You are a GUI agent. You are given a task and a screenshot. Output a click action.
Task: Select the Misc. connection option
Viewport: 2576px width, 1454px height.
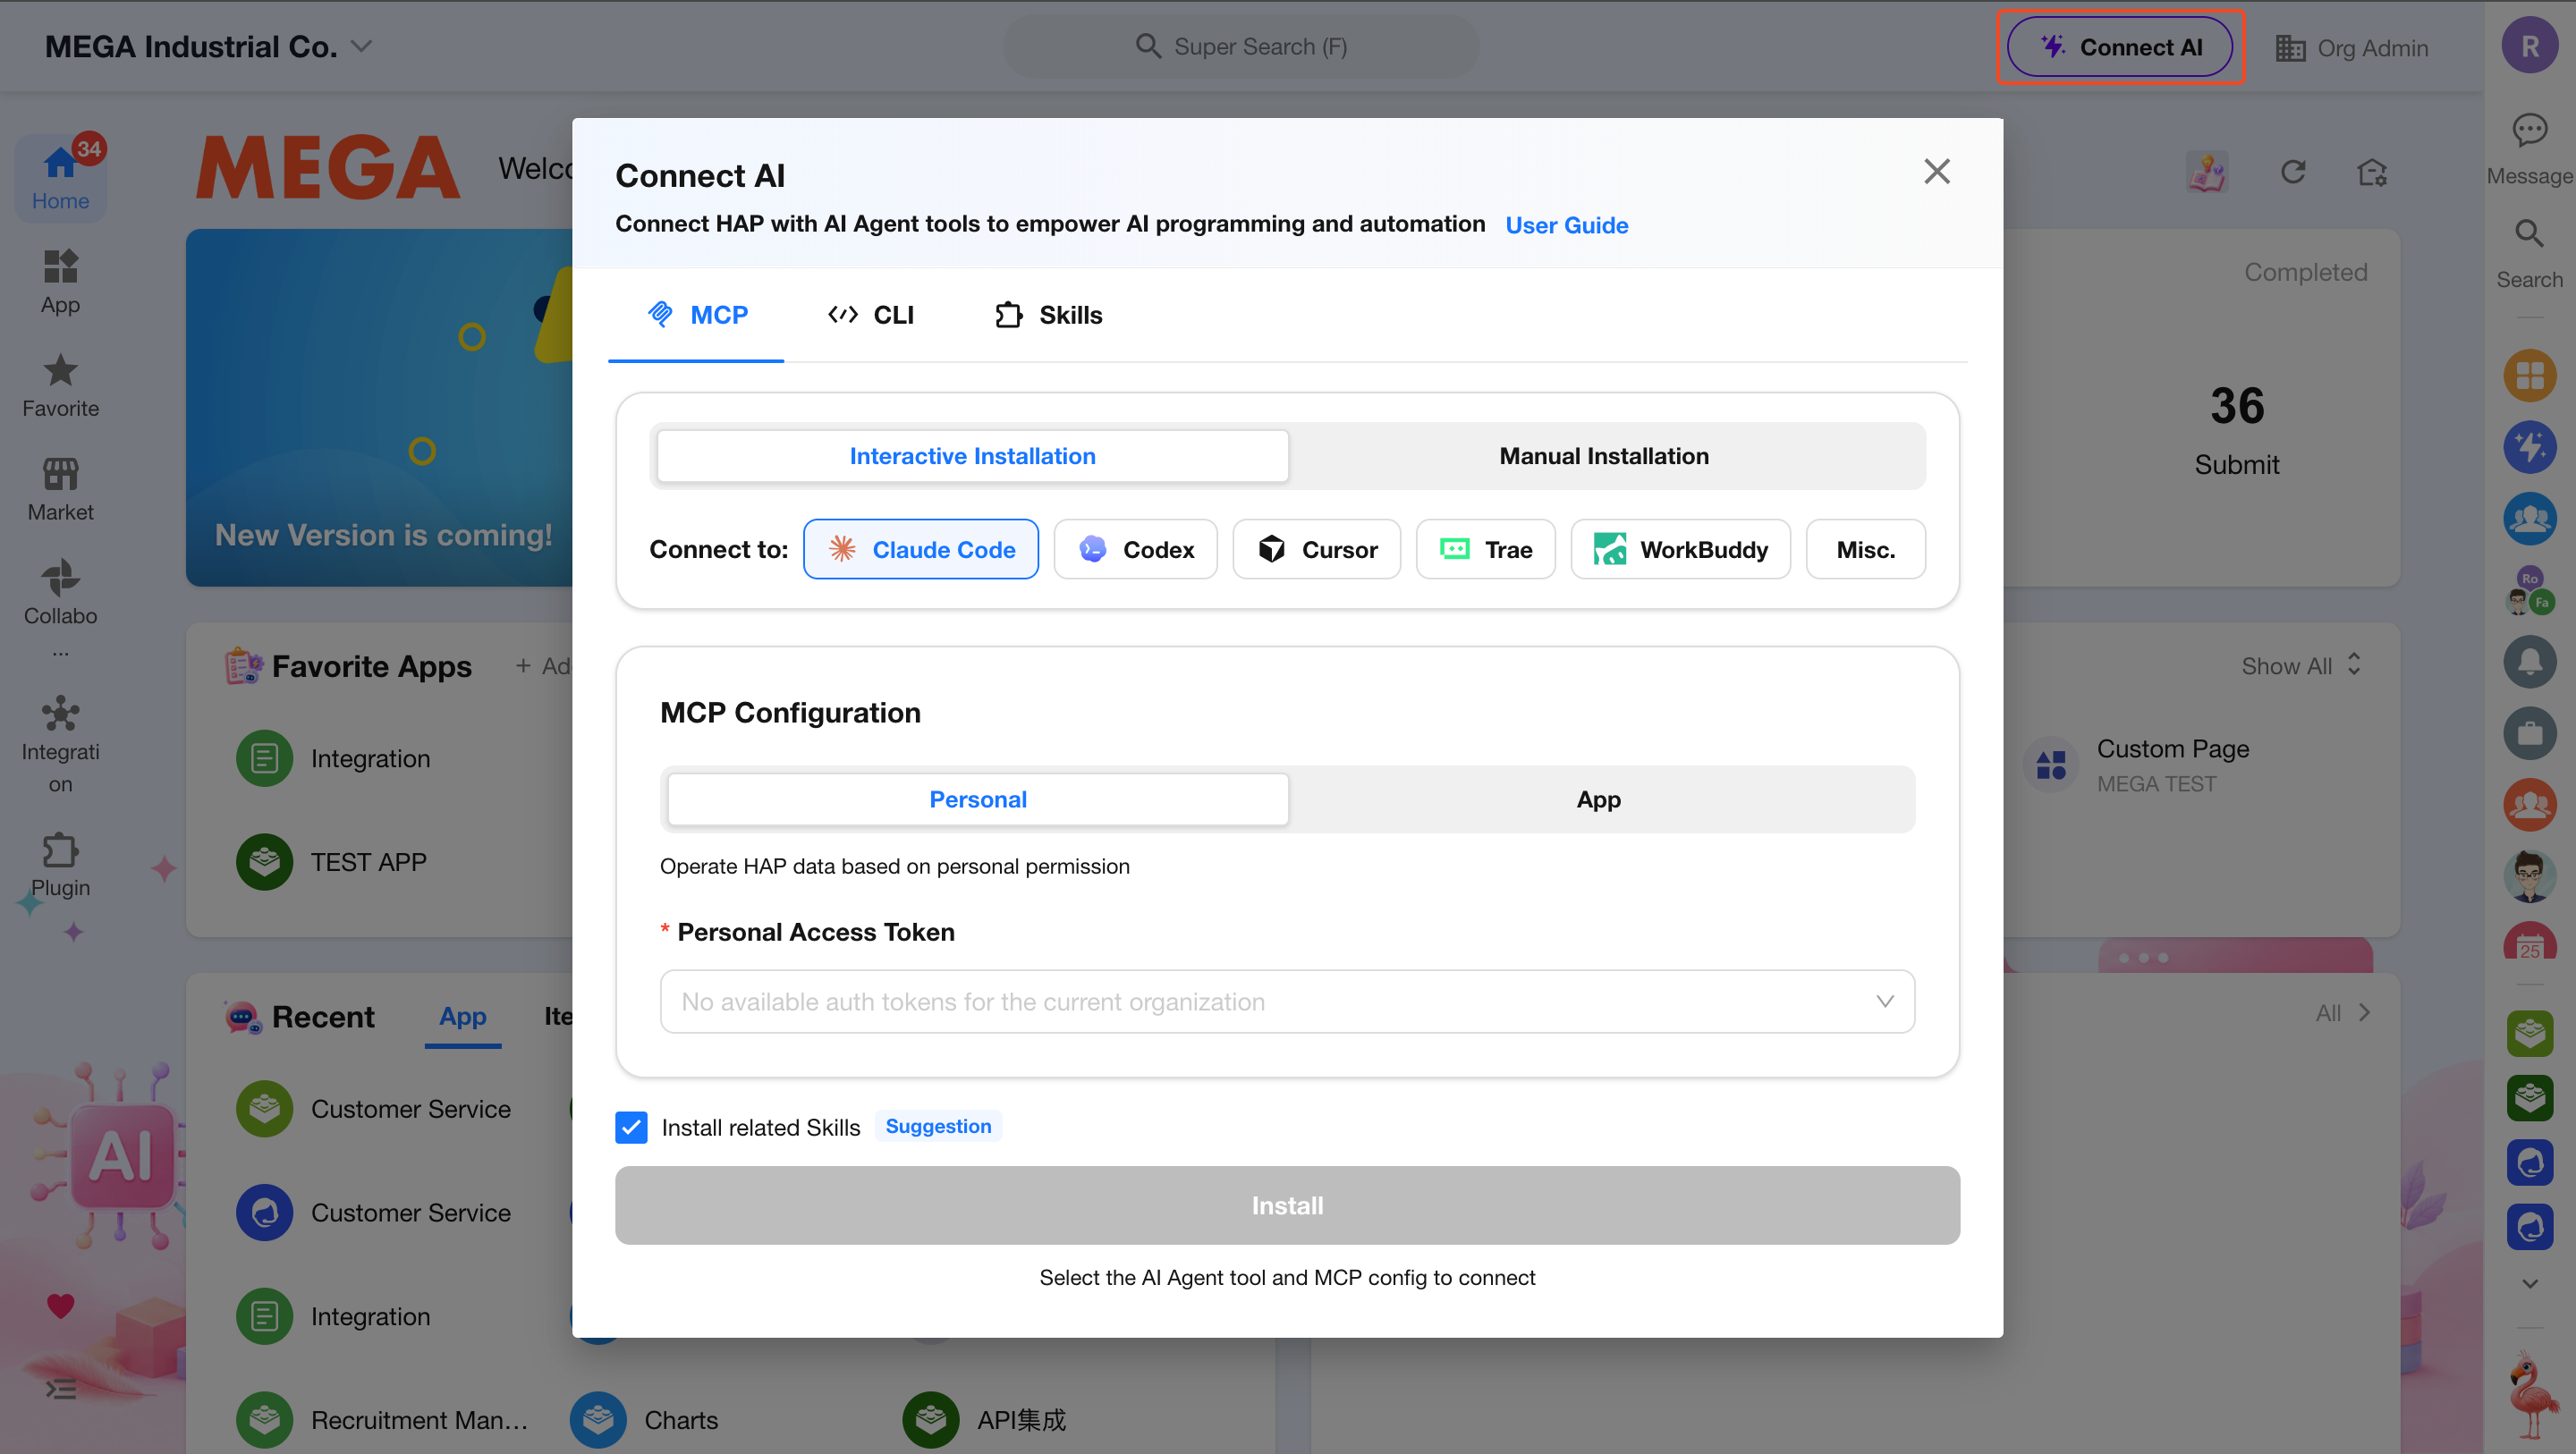tap(1865, 549)
